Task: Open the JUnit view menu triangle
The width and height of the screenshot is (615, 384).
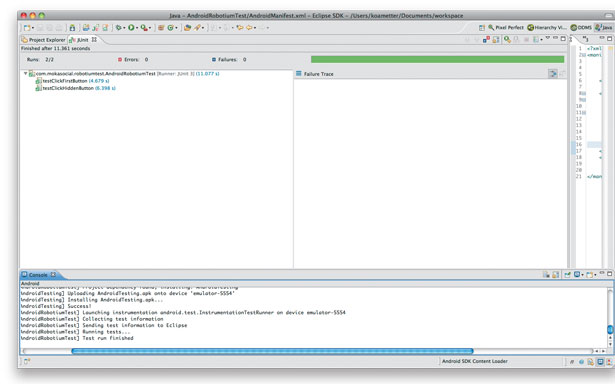Action: click(548, 37)
